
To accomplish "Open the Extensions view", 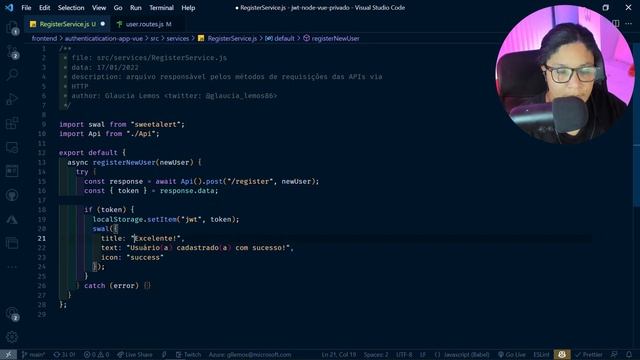I will coord(12,123).
